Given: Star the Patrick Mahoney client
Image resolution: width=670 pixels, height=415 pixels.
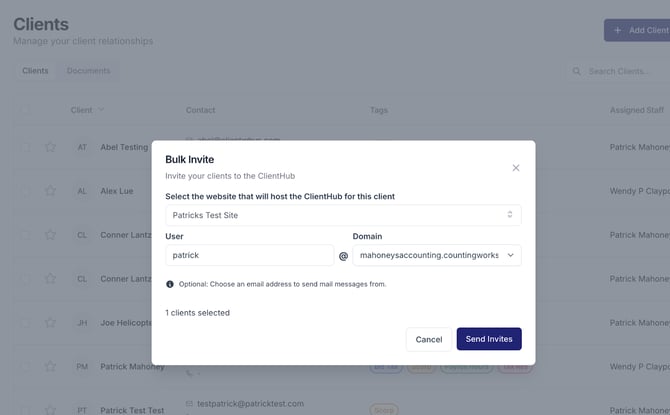Looking at the screenshot, I should coord(50,367).
